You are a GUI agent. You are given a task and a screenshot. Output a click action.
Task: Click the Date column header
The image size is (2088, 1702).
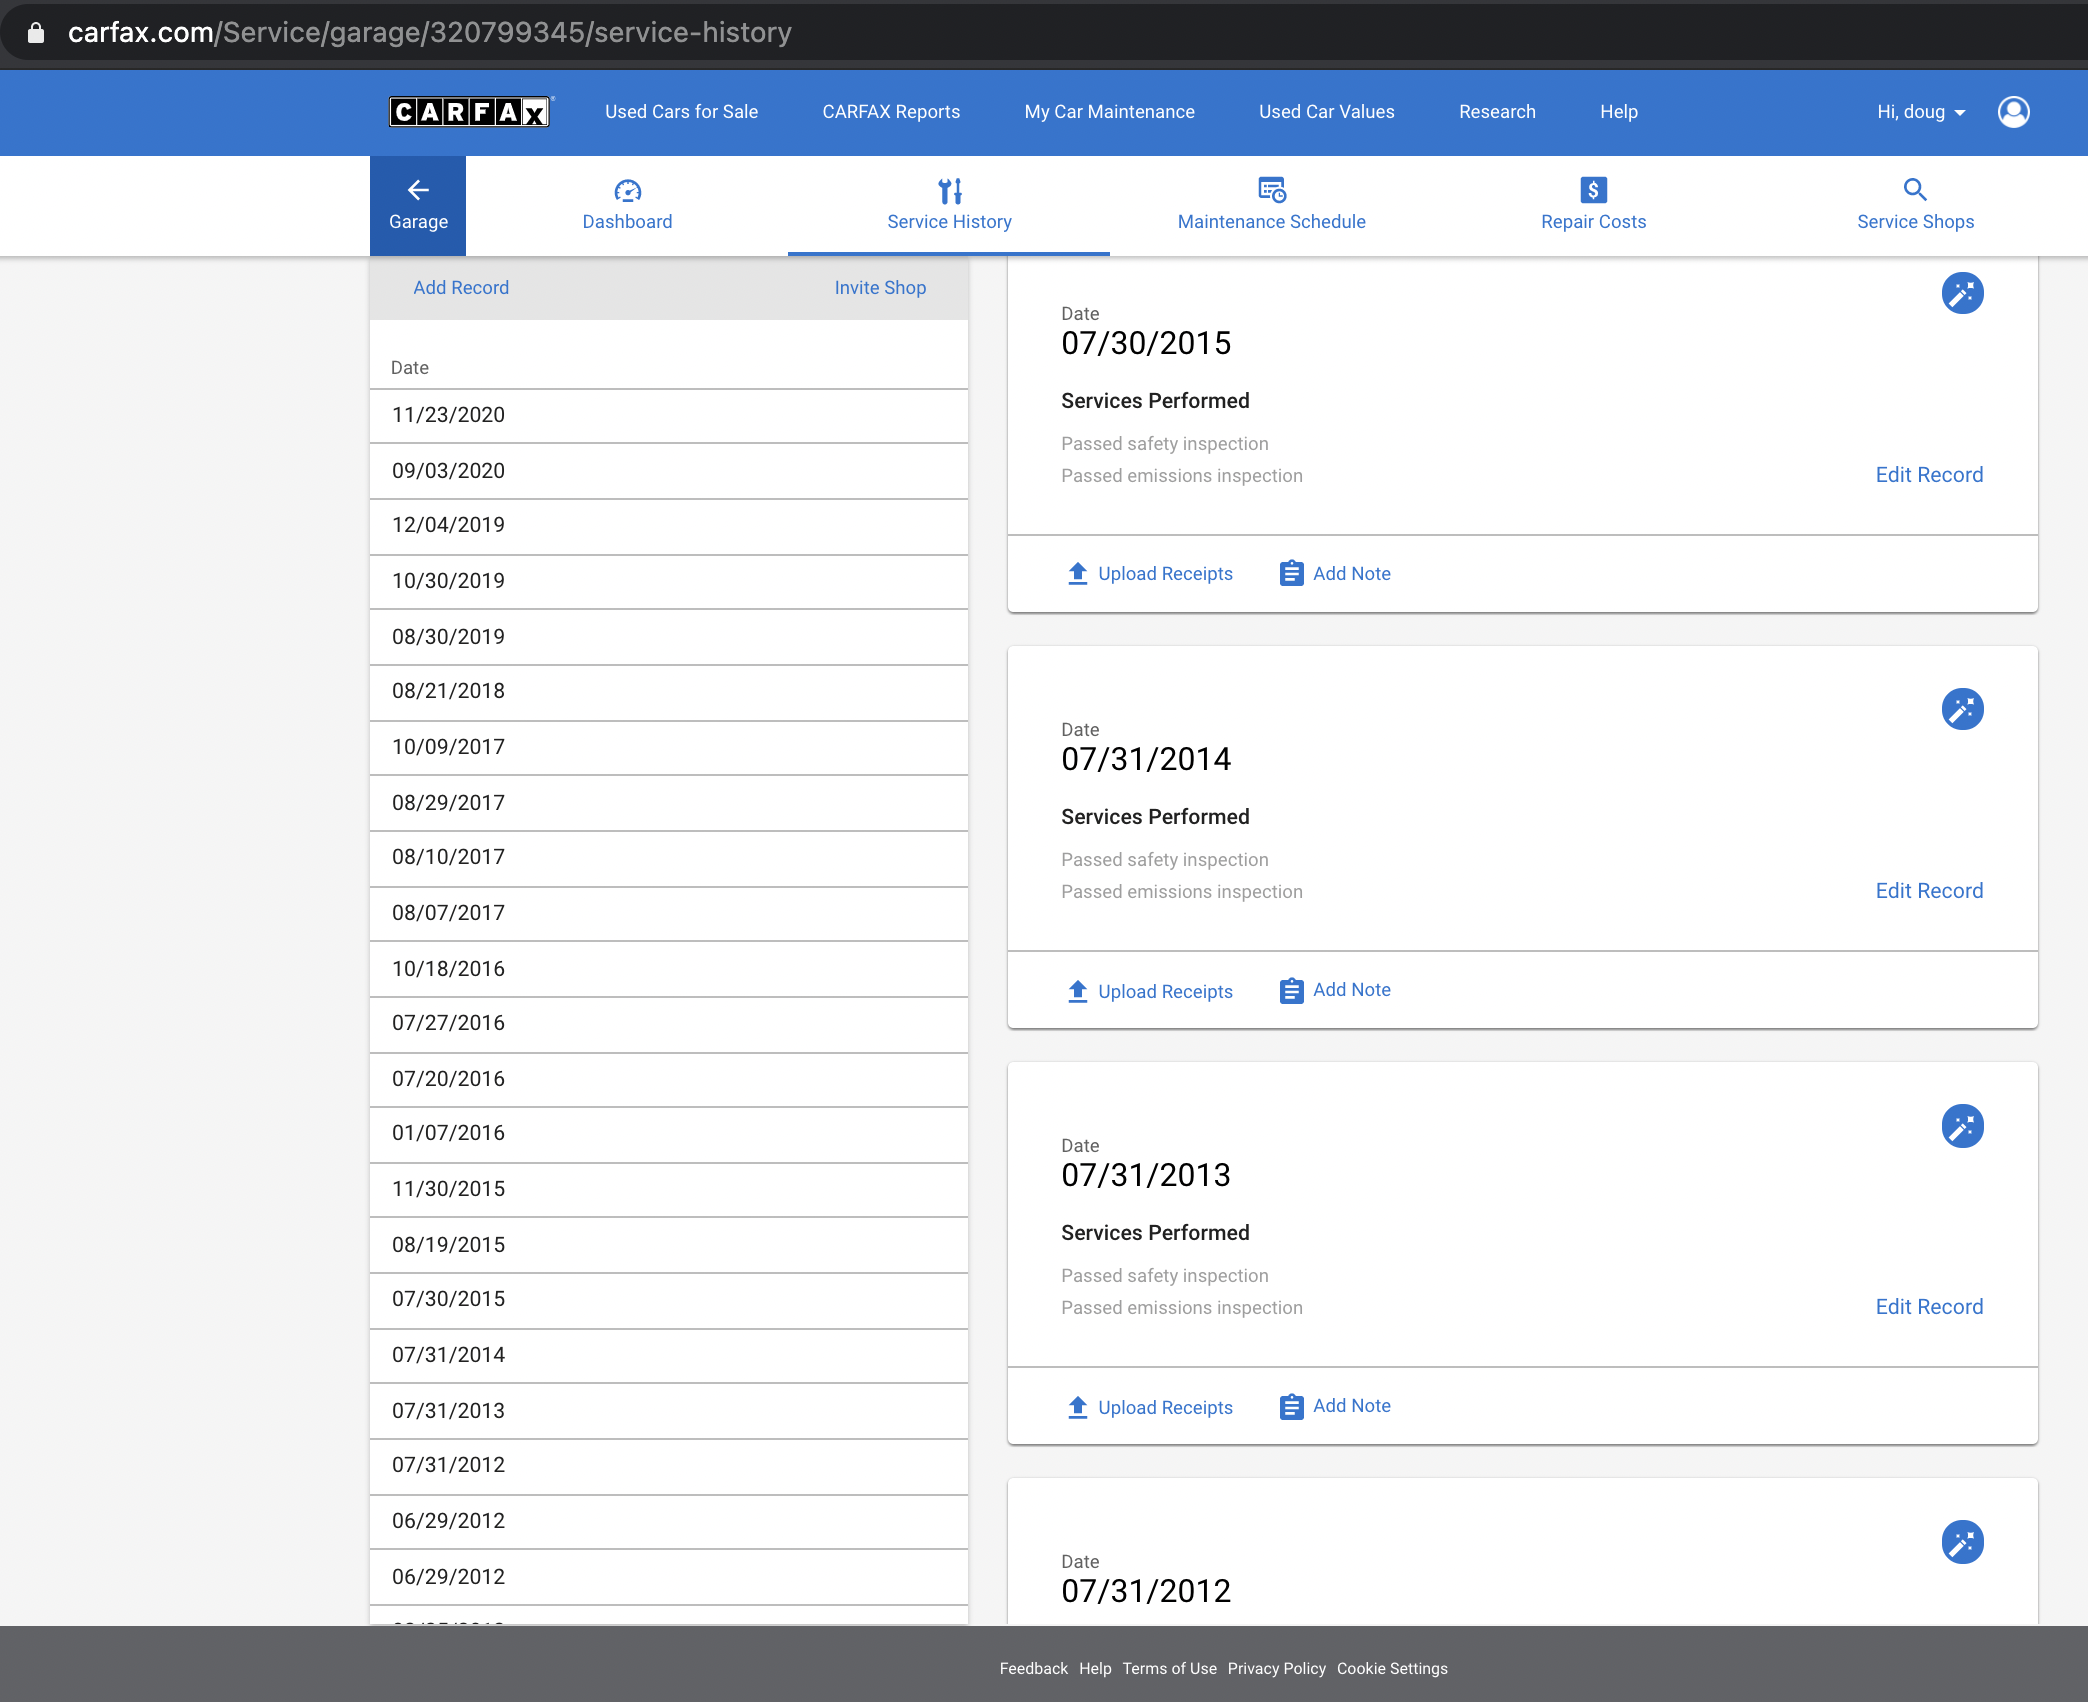pos(410,368)
